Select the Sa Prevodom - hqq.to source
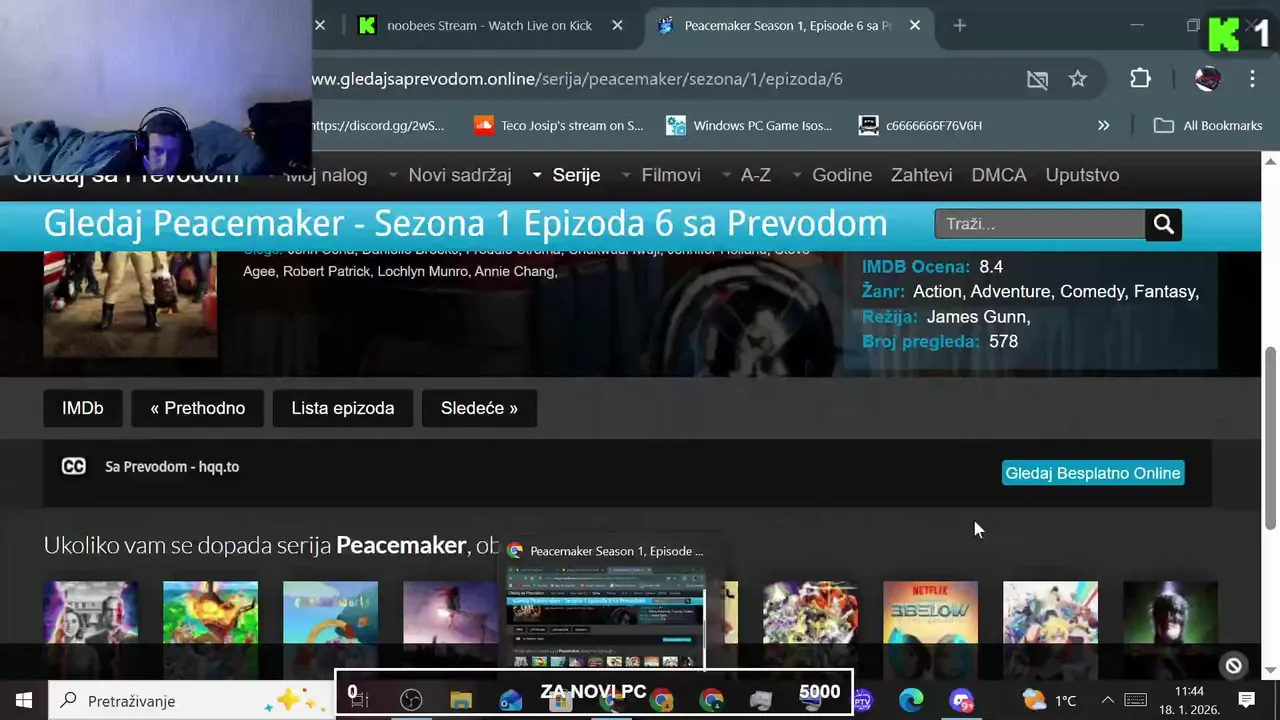This screenshot has height=720, width=1280. [172, 466]
